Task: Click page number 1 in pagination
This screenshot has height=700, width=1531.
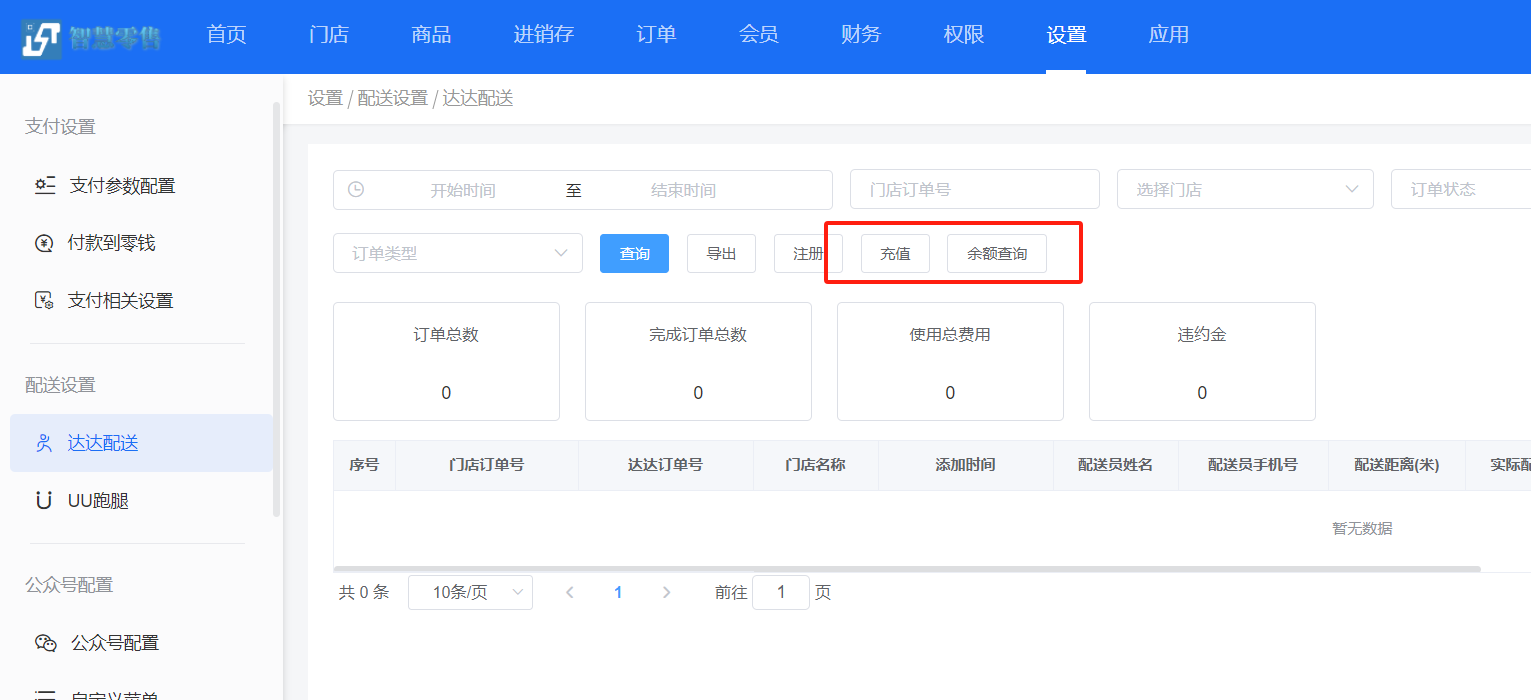Action: click(618, 592)
